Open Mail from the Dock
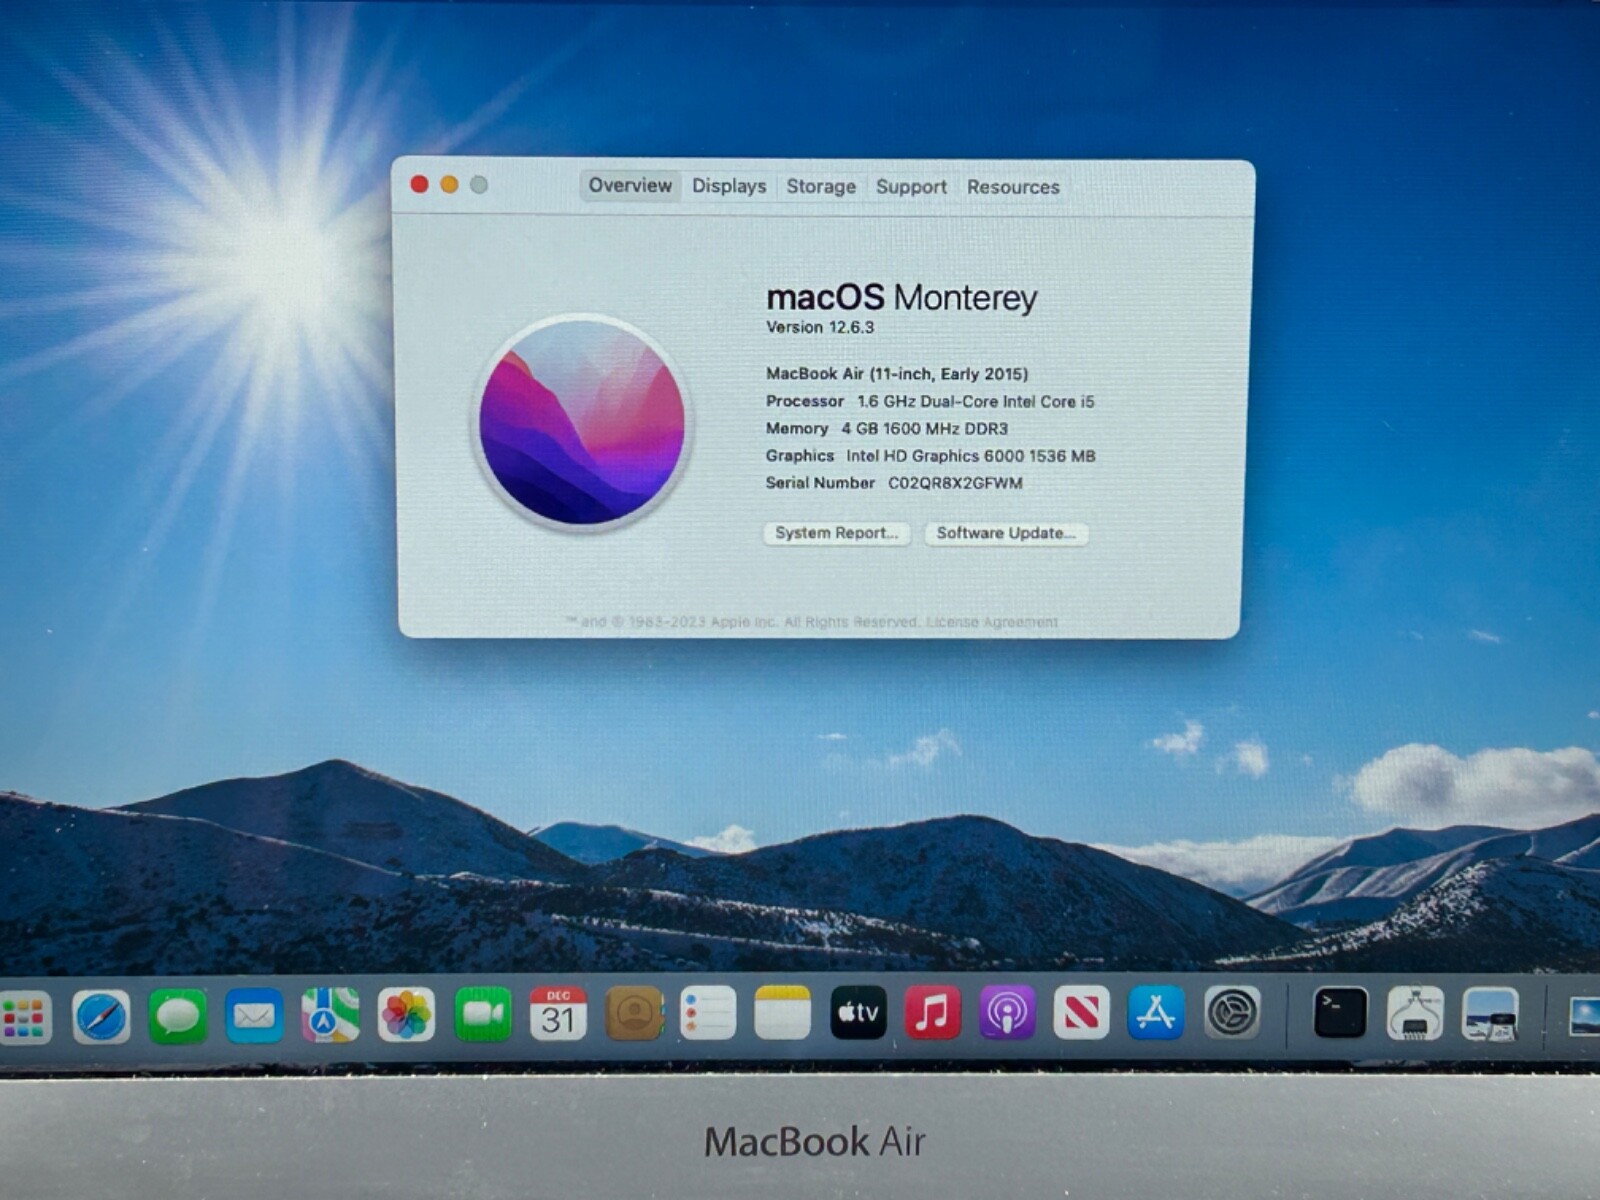The height and width of the screenshot is (1200, 1600). (254, 1016)
